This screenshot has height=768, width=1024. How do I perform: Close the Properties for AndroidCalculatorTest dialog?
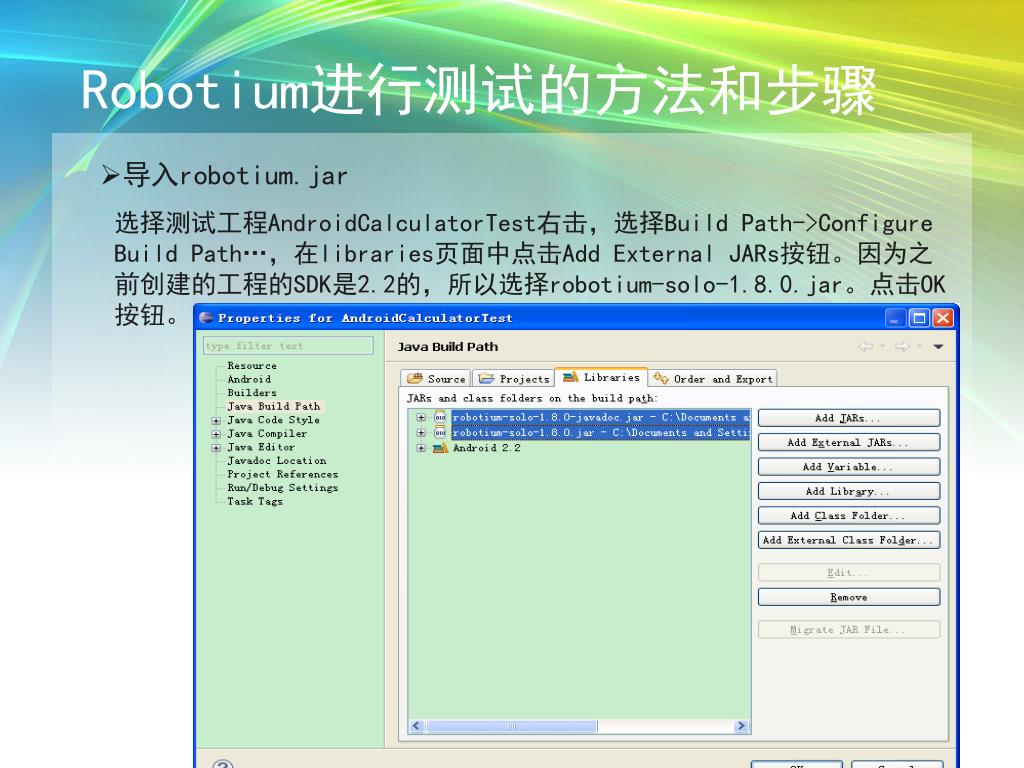[x=942, y=318]
